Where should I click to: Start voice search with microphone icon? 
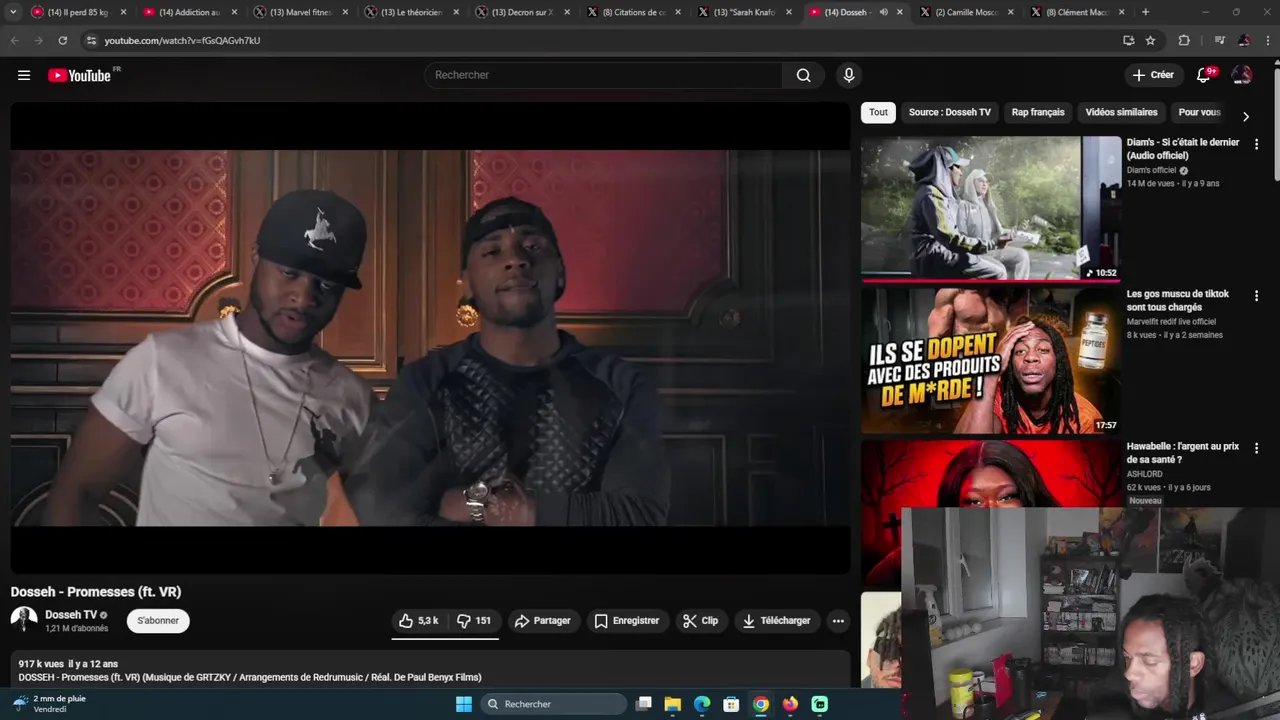pyautogui.click(x=849, y=75)
